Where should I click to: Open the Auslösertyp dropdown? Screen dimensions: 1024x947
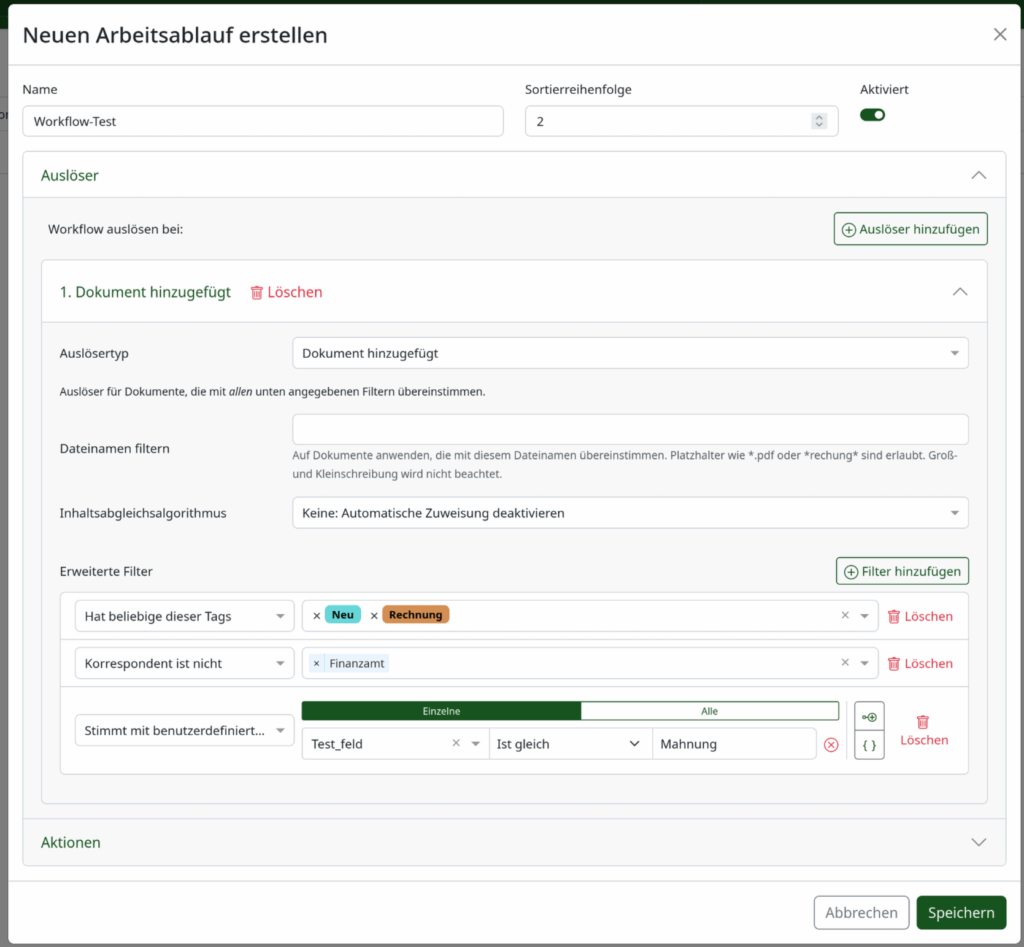point(630,353)
